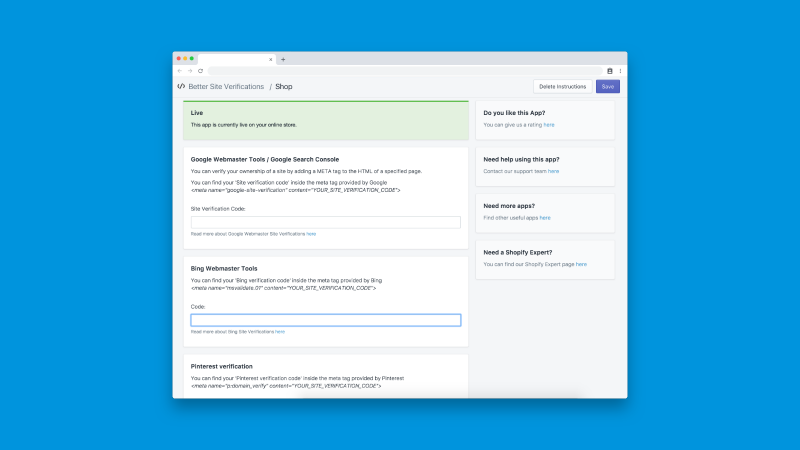800x450 pixels.
Task: Save the verification settings
Action: click(x=608, y=87)
